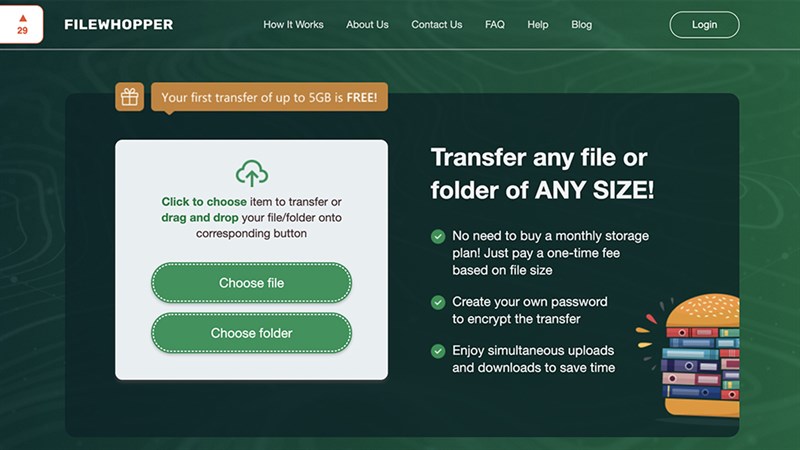
Task: Click the 'Click to choose' text
Action: 204,202
